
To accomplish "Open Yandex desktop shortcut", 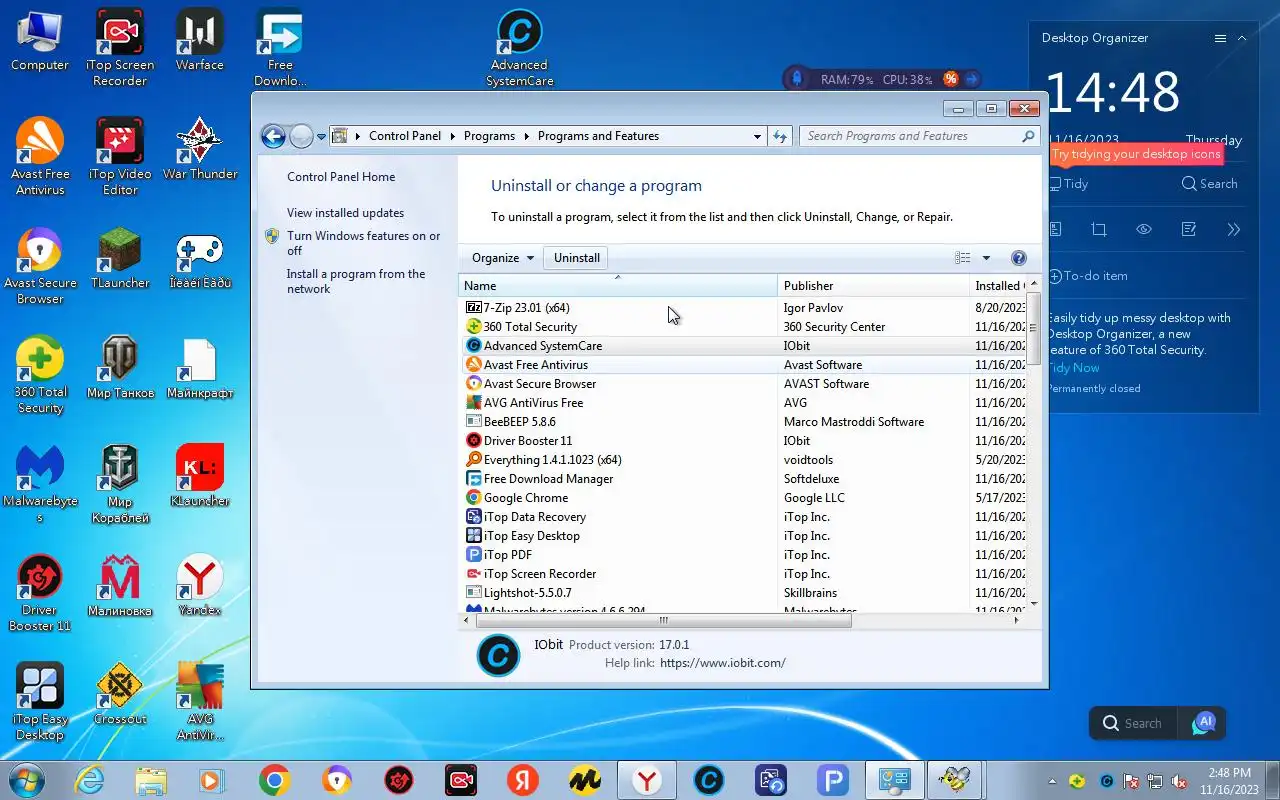I will tap(199, 586).
